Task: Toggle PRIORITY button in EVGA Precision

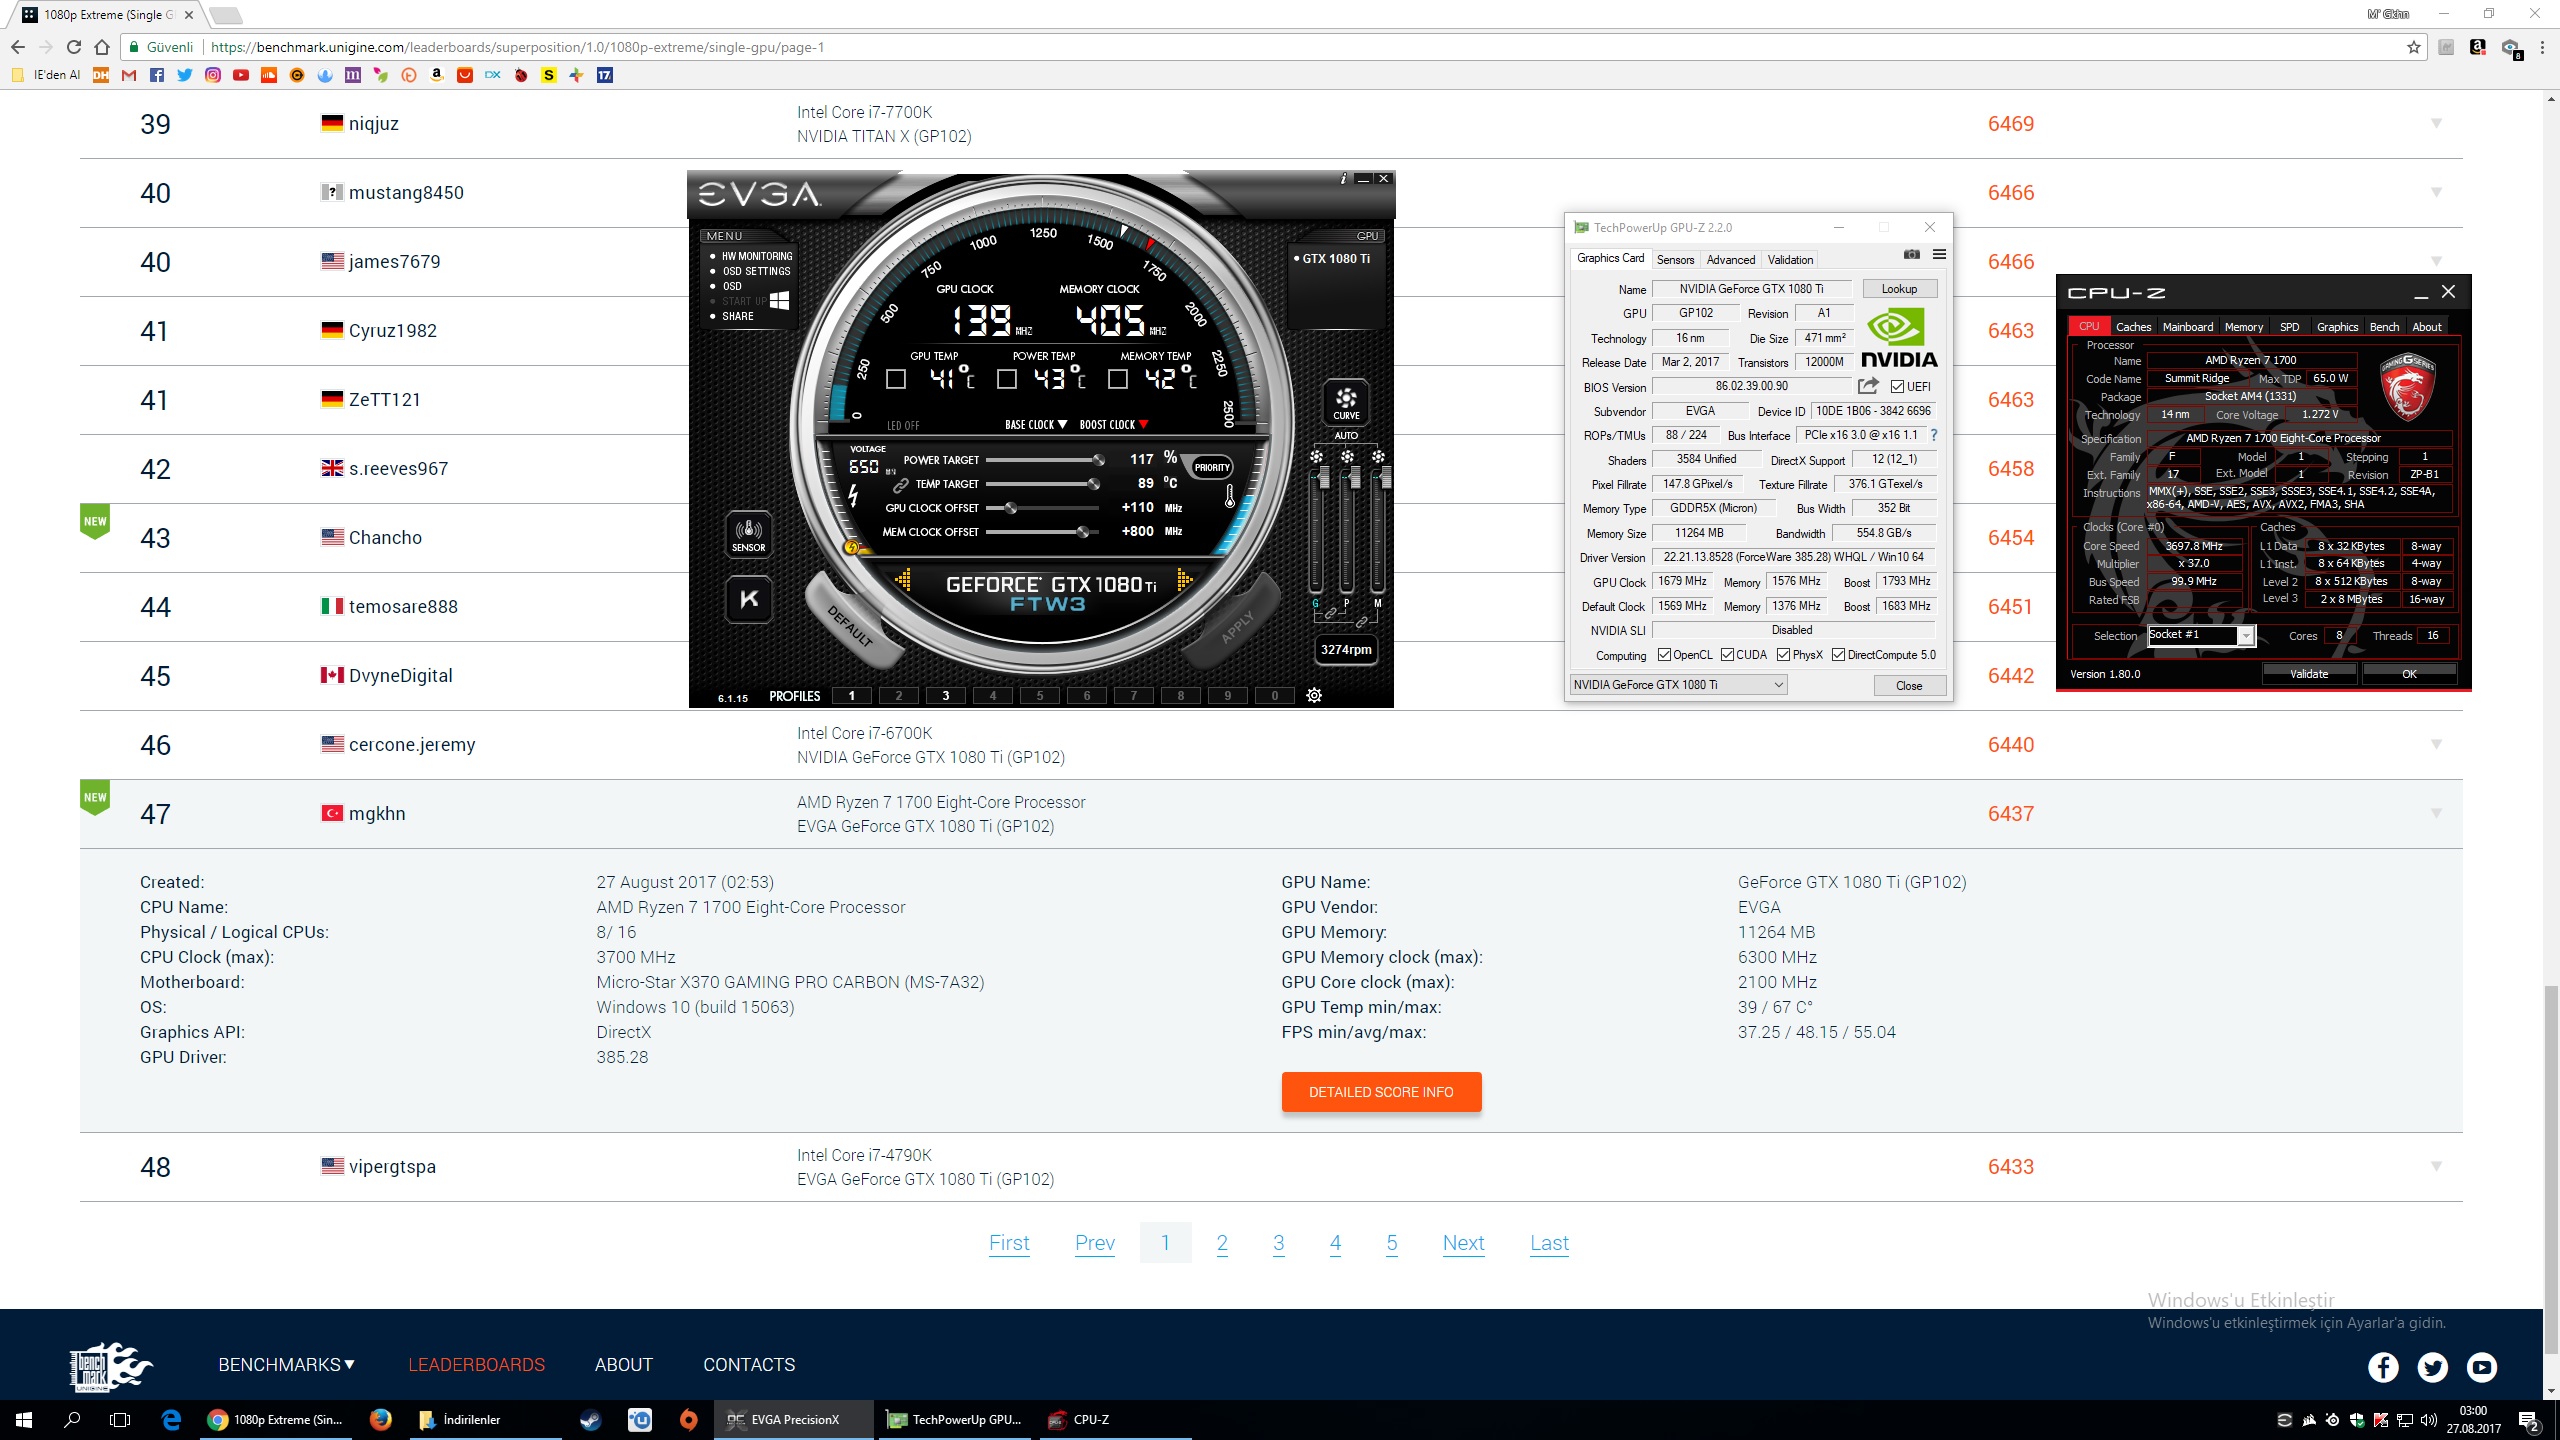Action: pos(1211,467)
